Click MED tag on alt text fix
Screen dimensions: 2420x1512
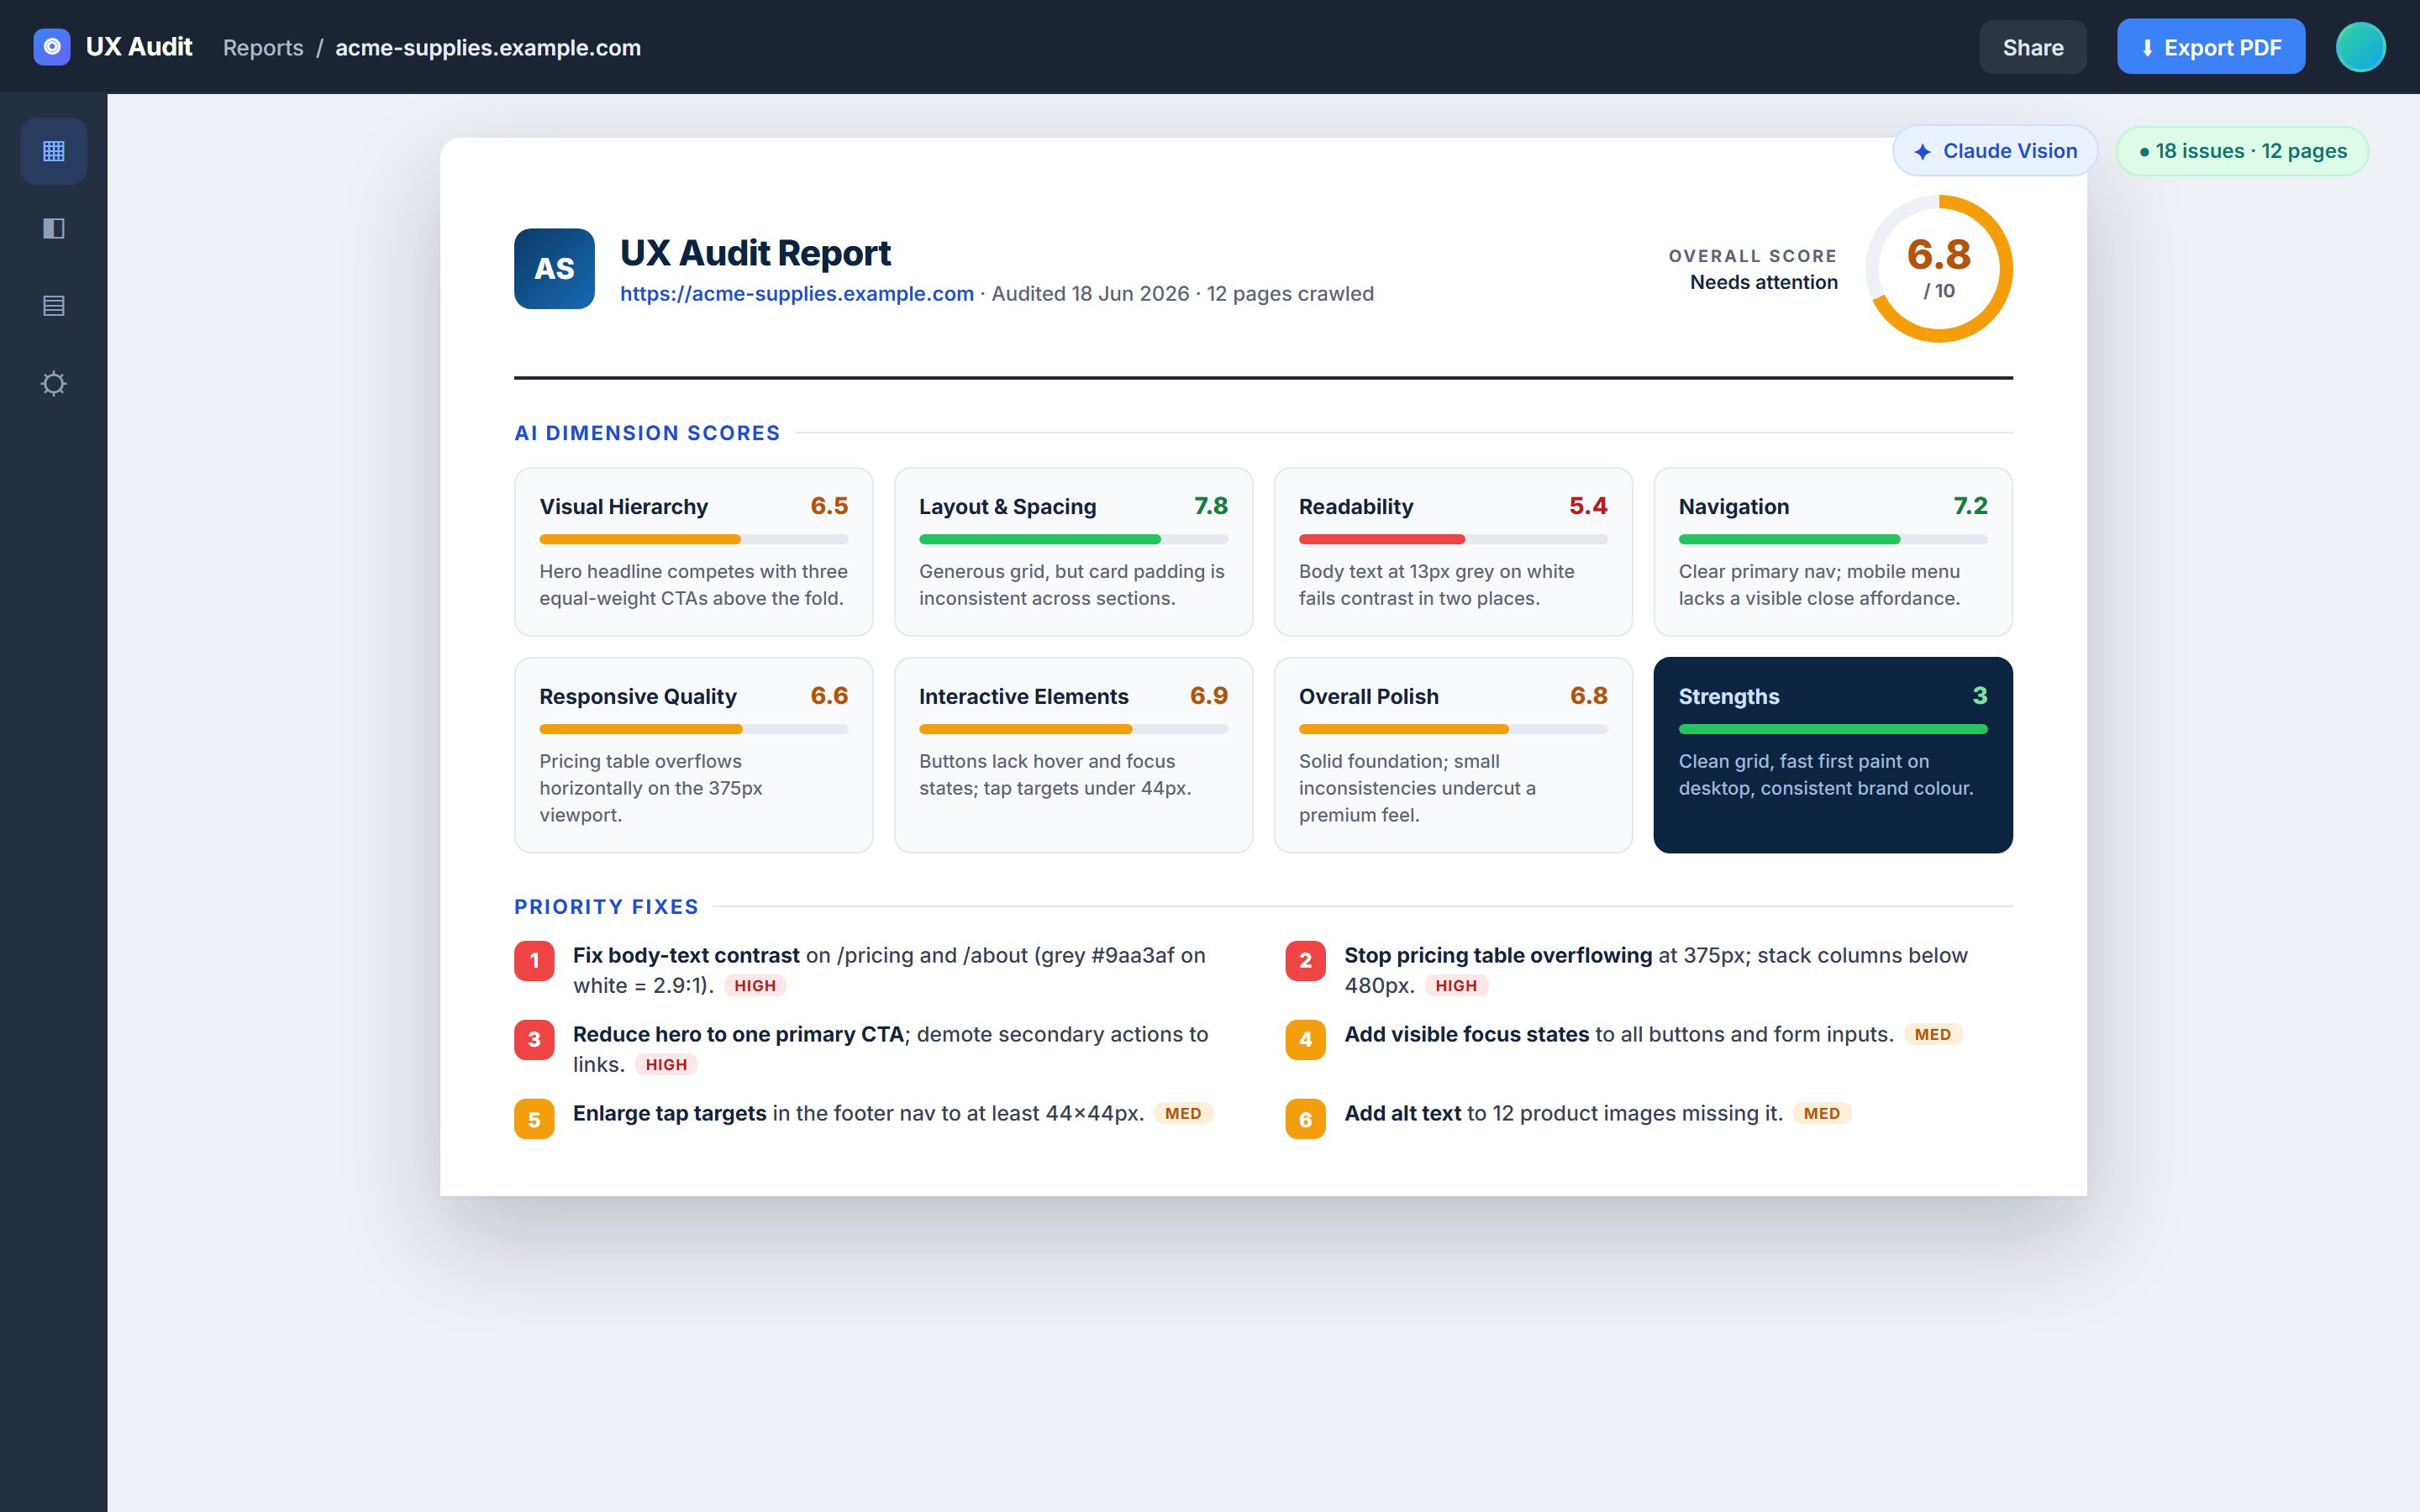pos(1822,1114)
